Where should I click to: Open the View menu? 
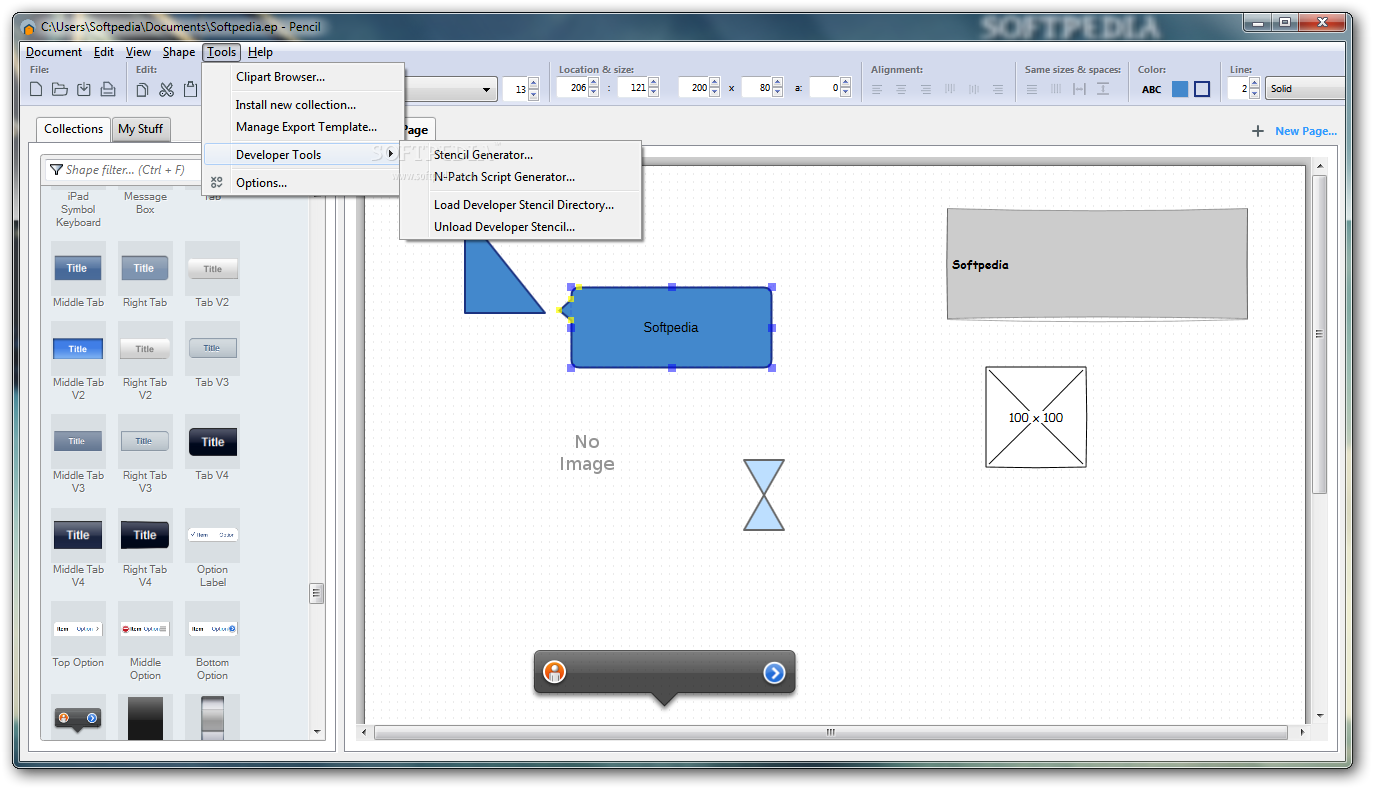point(139,52)
